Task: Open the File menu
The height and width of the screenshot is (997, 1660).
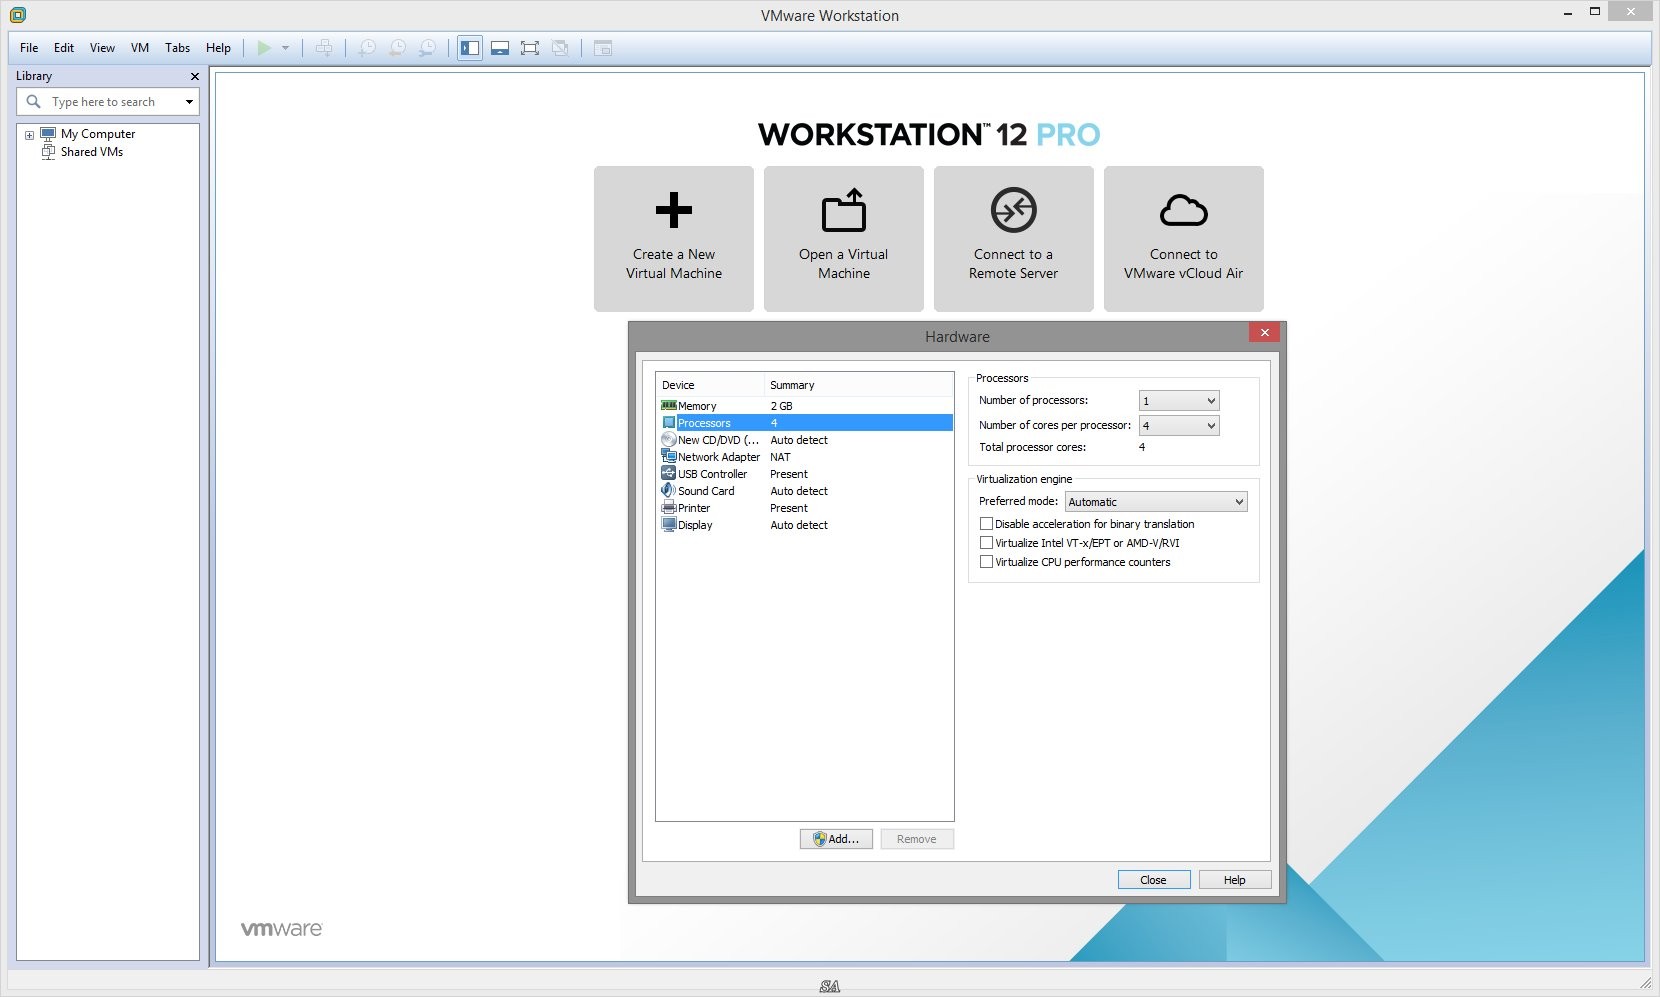Action: click(x=29, y=48)
